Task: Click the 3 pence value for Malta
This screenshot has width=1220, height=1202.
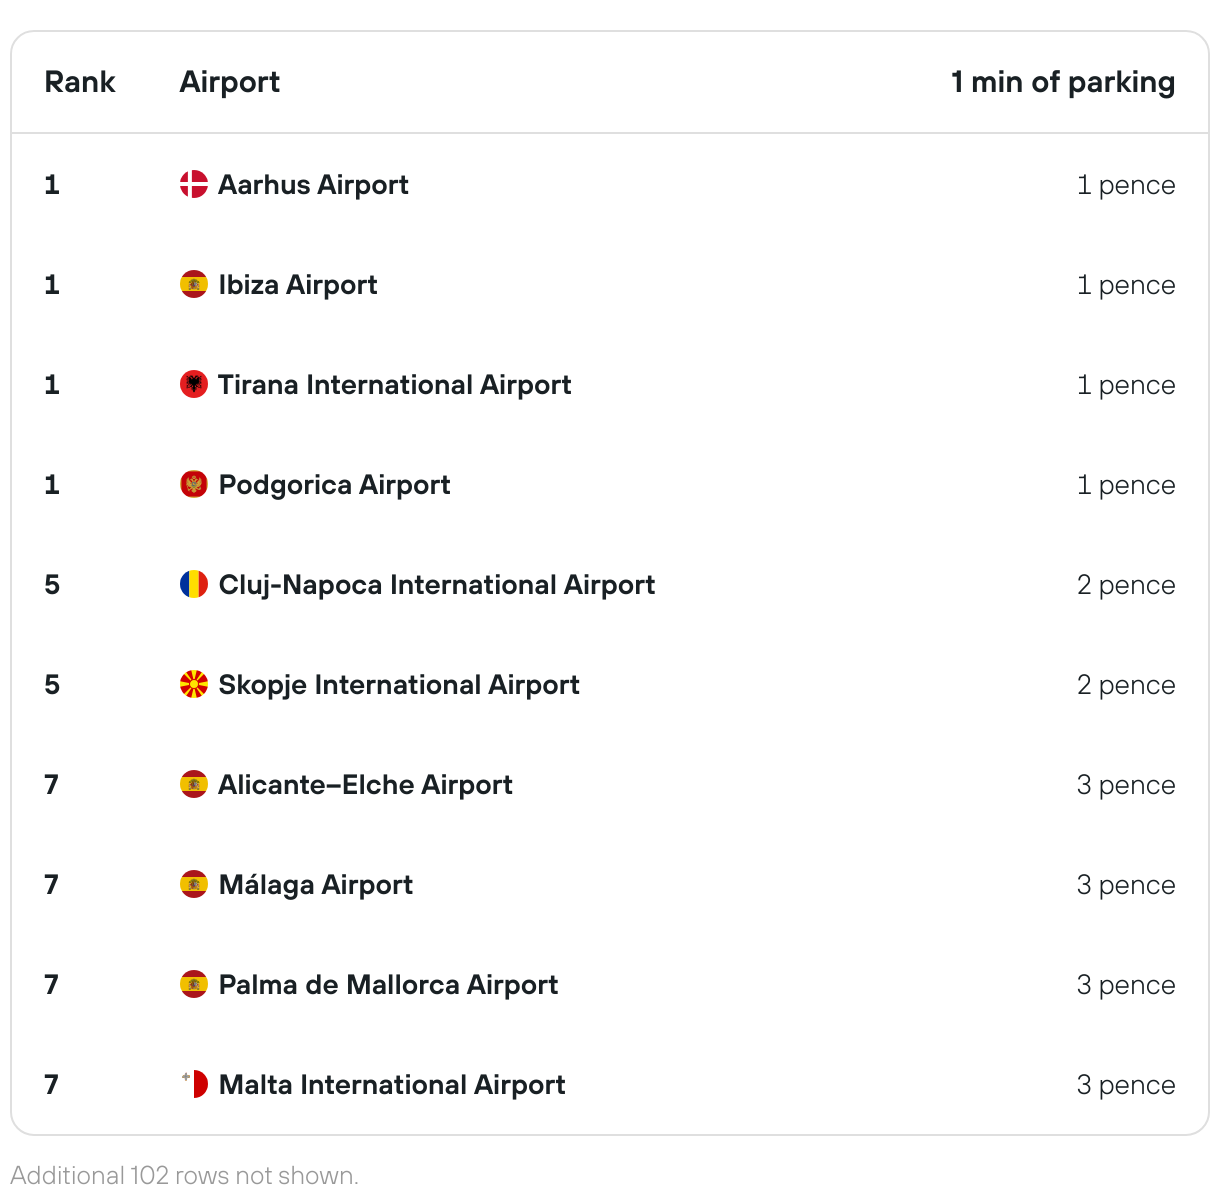Action: coord(1125,1085)
